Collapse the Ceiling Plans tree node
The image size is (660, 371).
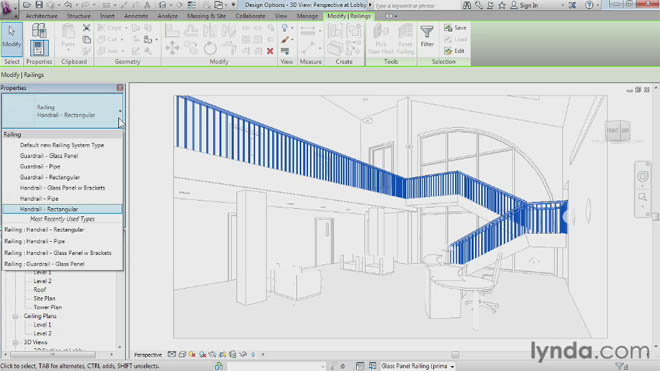[15, 316]
